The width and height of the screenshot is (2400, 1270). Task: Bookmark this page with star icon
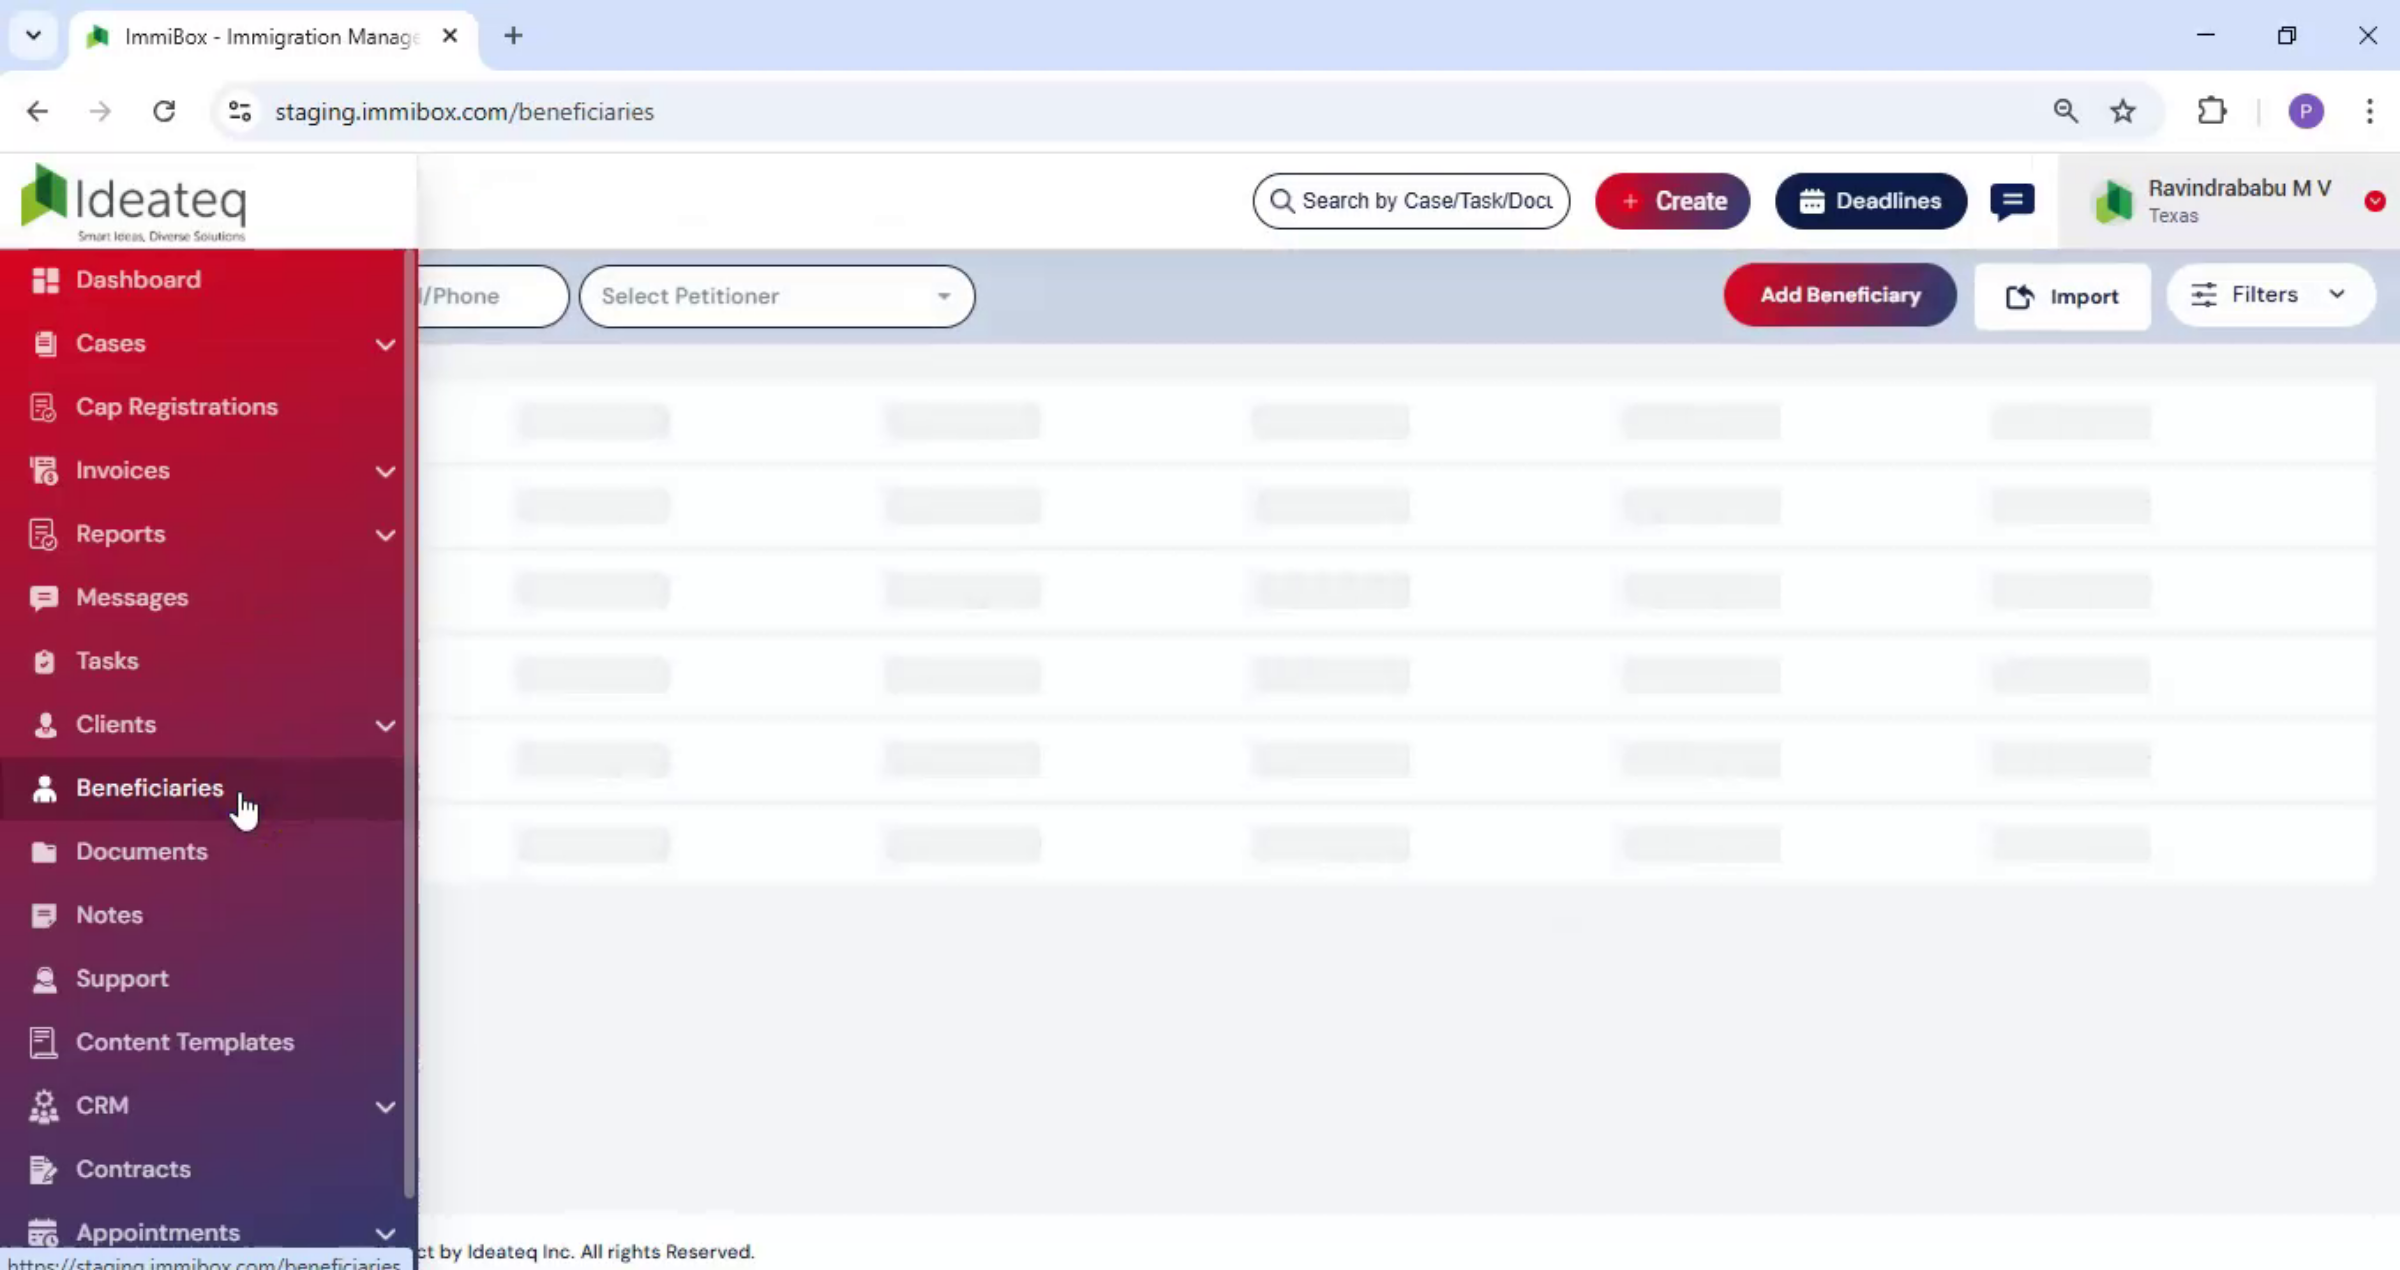2123,111
